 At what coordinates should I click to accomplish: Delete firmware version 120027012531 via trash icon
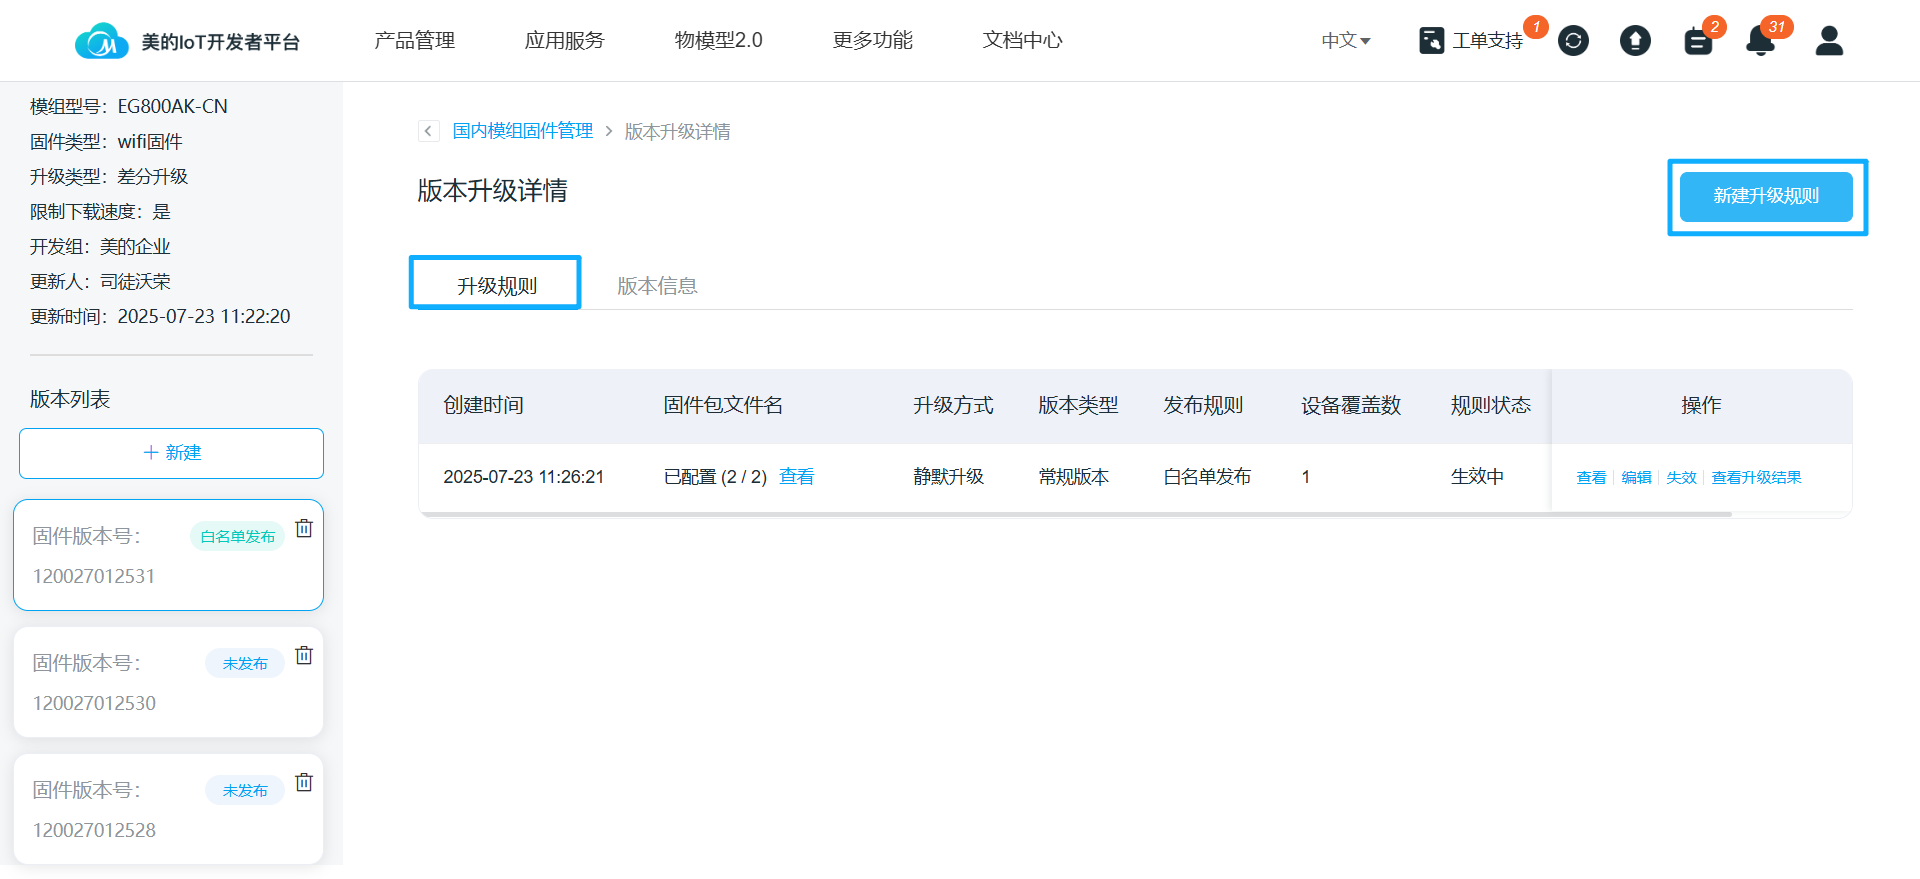pos(304,528)
